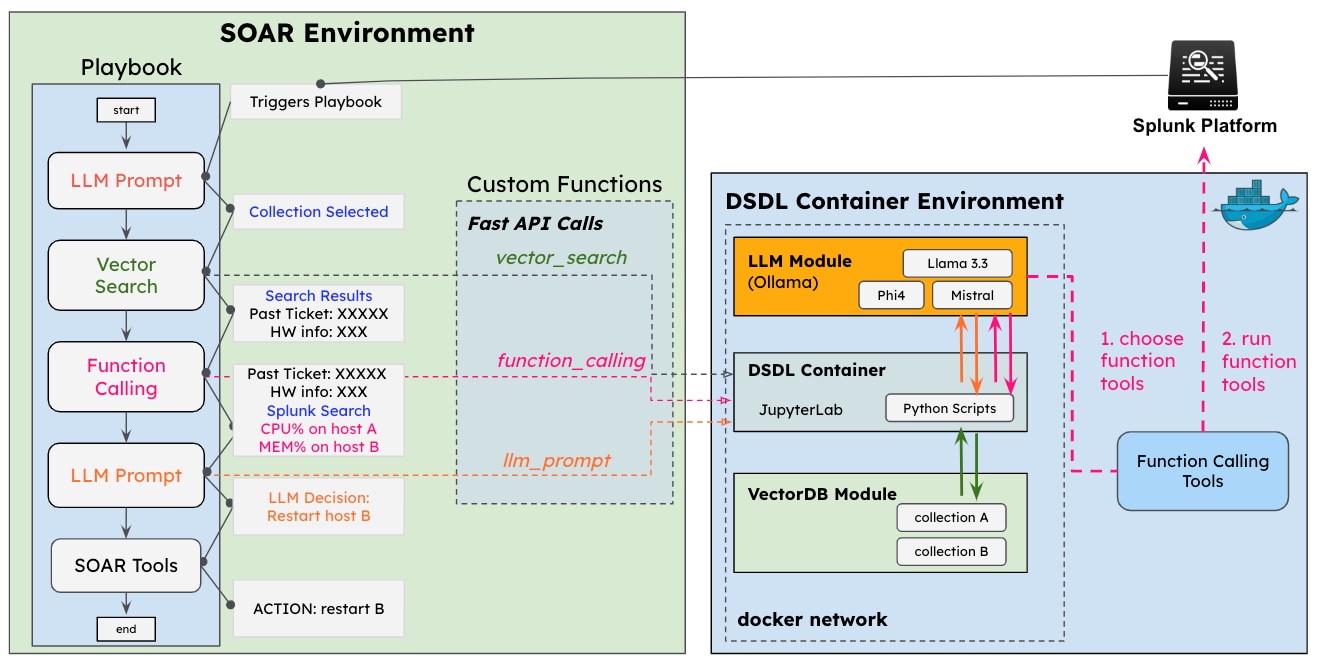Click the Vector Search playbook block
Image resolution: width=1318 pixels, height=665 pixels.
[126, 276]
